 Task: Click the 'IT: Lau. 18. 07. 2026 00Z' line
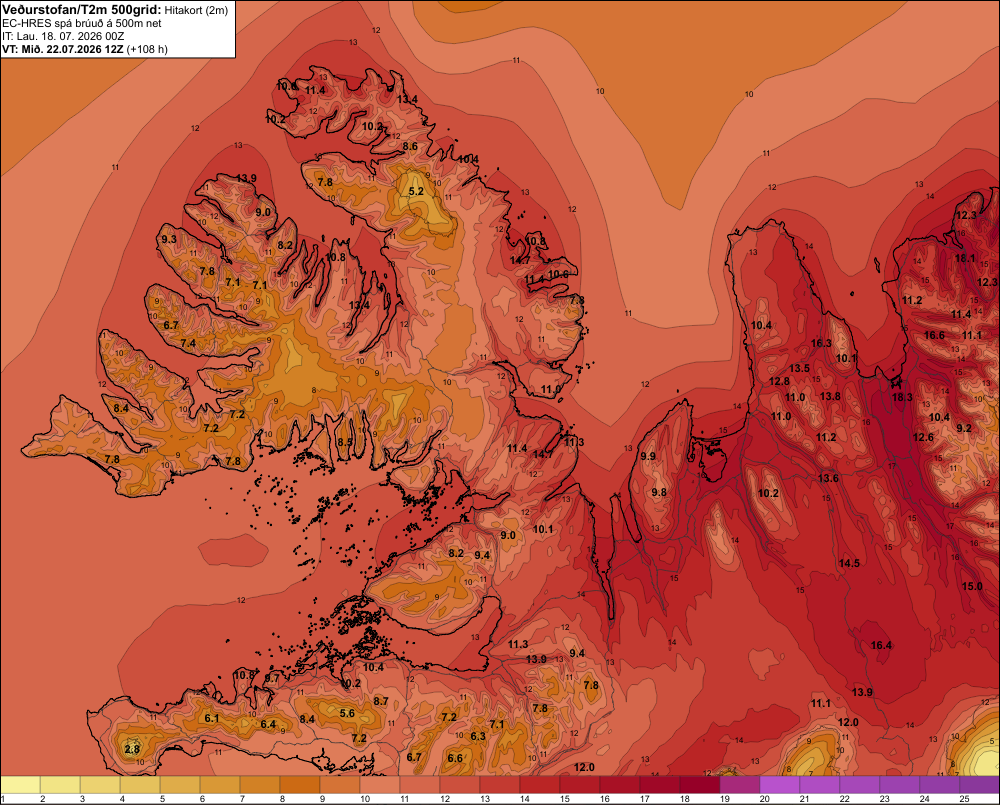[63, 36]
